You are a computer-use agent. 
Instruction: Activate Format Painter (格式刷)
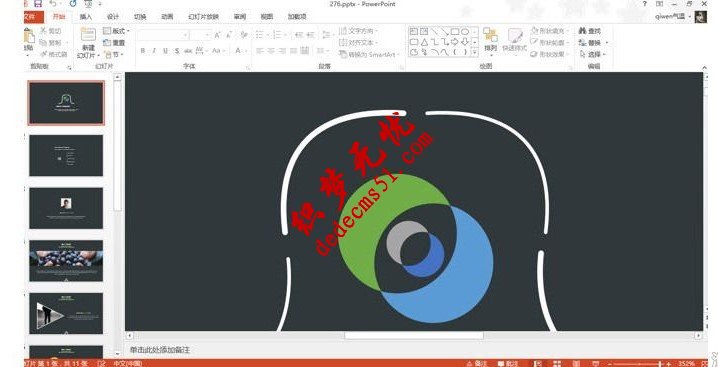click(53, 54)
